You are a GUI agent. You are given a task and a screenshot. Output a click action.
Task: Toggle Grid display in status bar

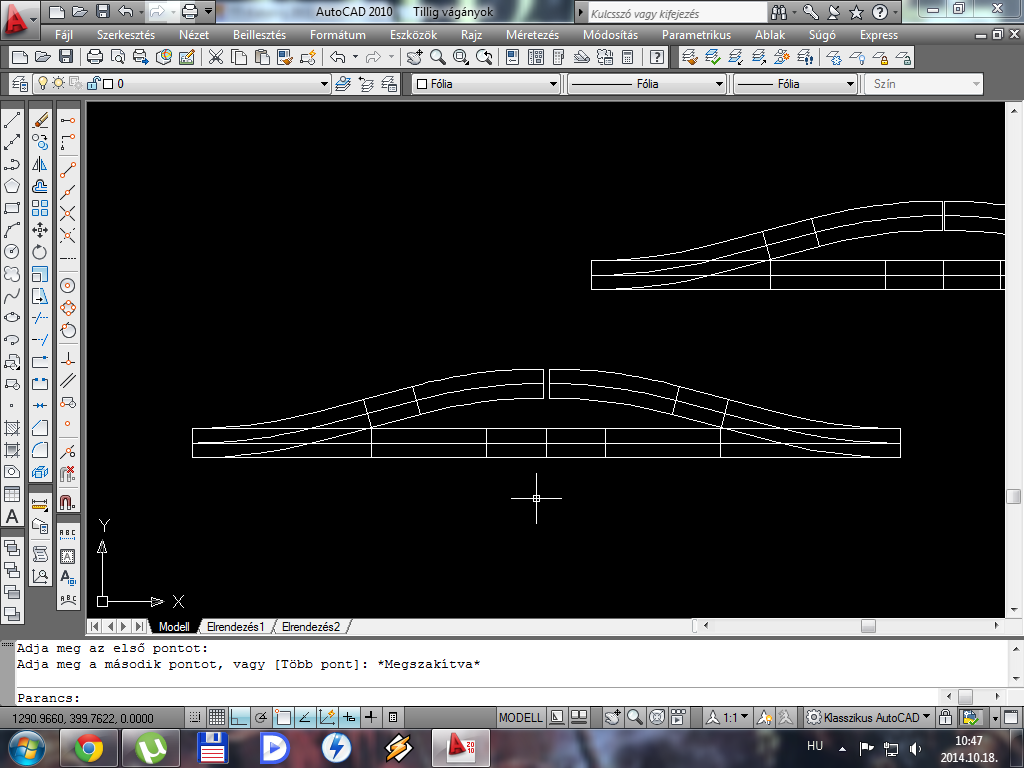218,717
